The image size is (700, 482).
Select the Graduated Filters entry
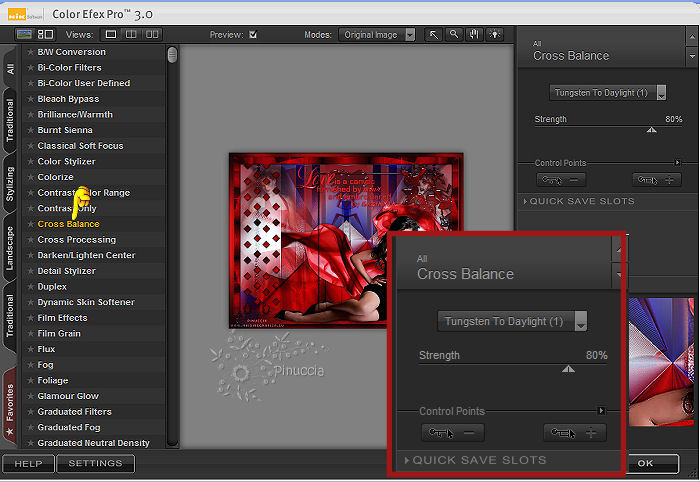[75, 411]
